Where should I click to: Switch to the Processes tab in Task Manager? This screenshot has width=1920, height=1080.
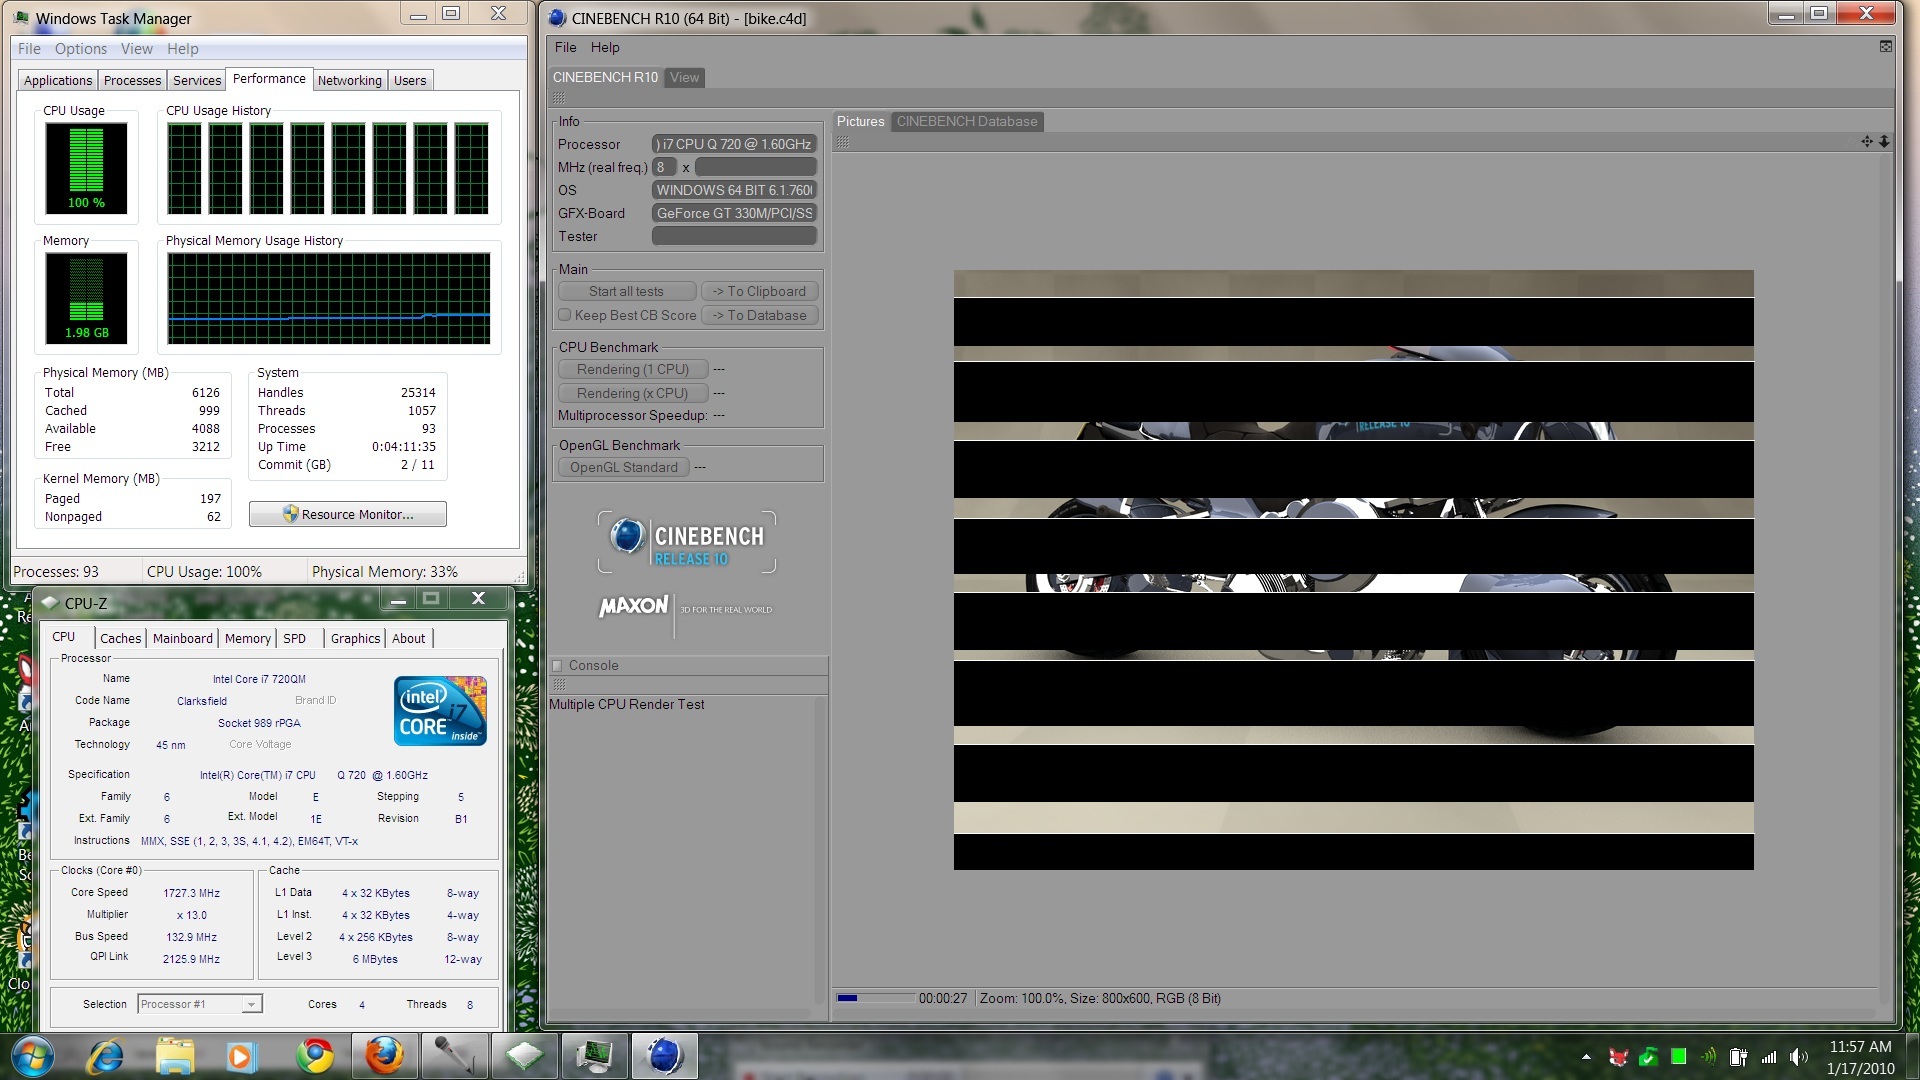coord(132,81)
